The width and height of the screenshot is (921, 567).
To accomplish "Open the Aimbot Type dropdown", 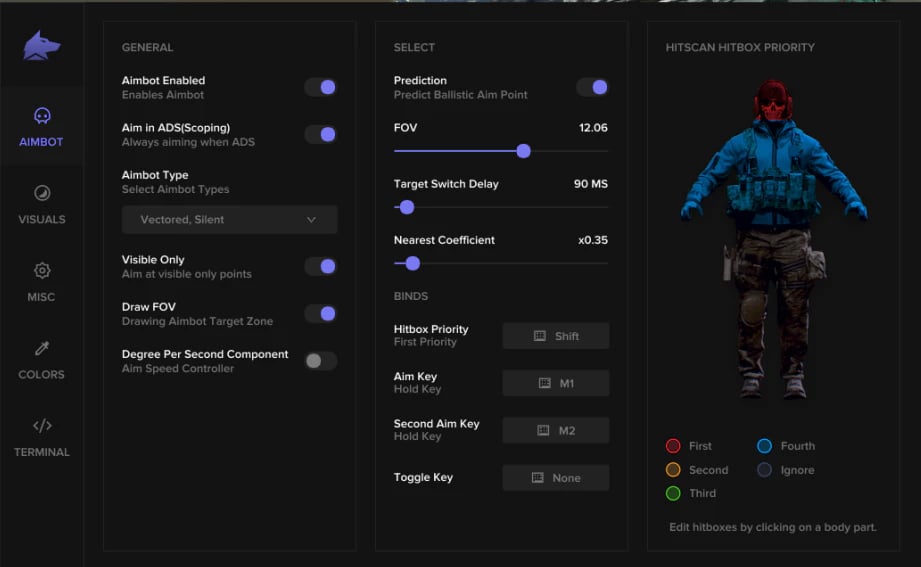I will [230, 220].
